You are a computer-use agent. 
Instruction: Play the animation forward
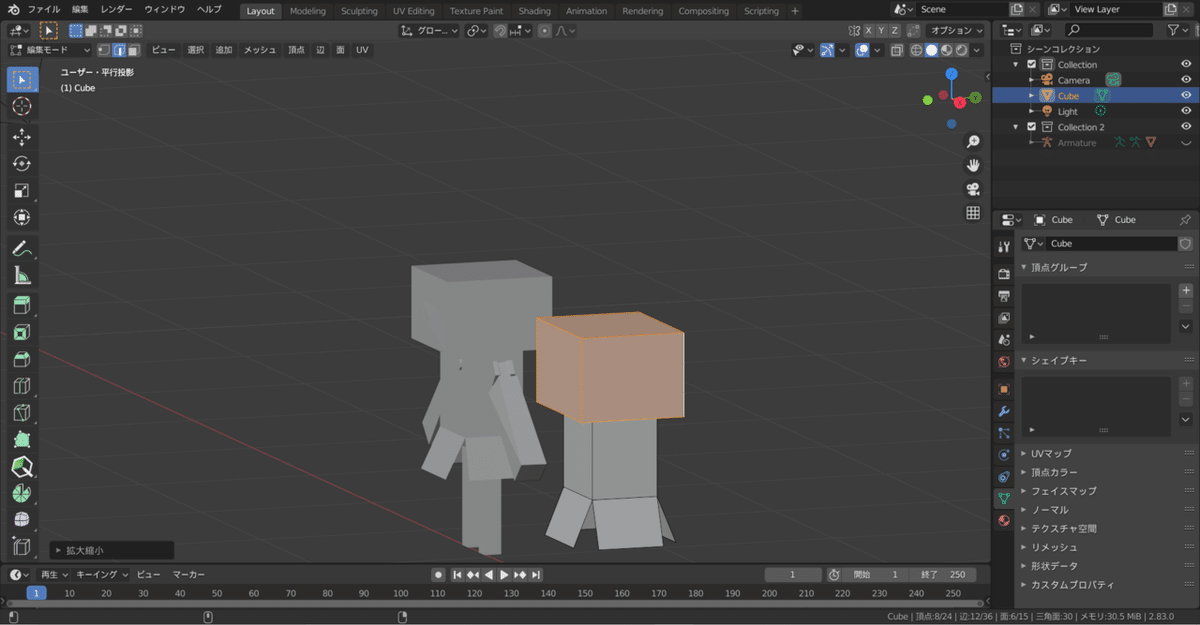coord(504,575)
